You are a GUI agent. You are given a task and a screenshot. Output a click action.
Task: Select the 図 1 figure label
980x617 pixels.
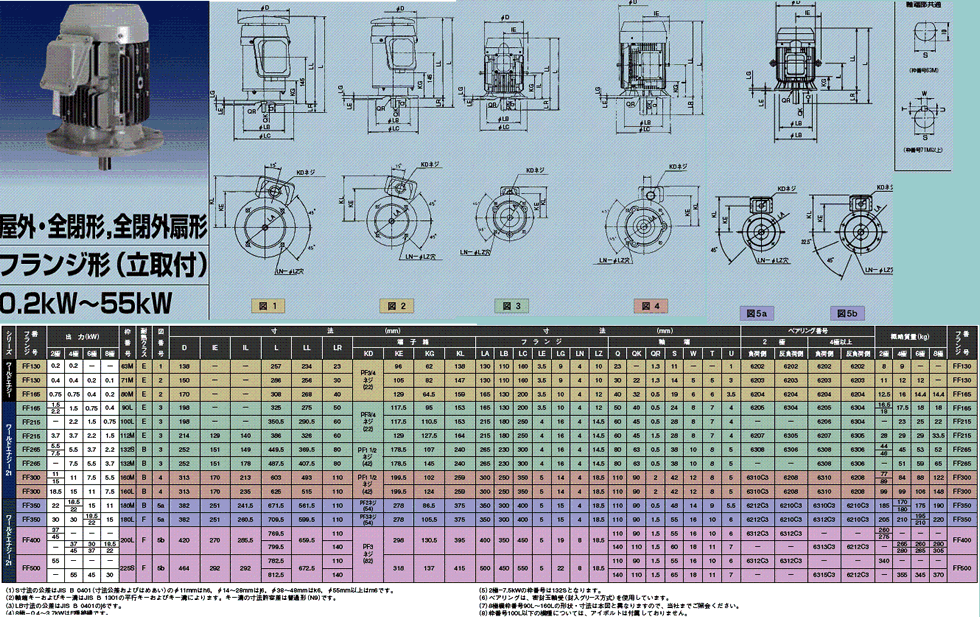coord(270,303)
